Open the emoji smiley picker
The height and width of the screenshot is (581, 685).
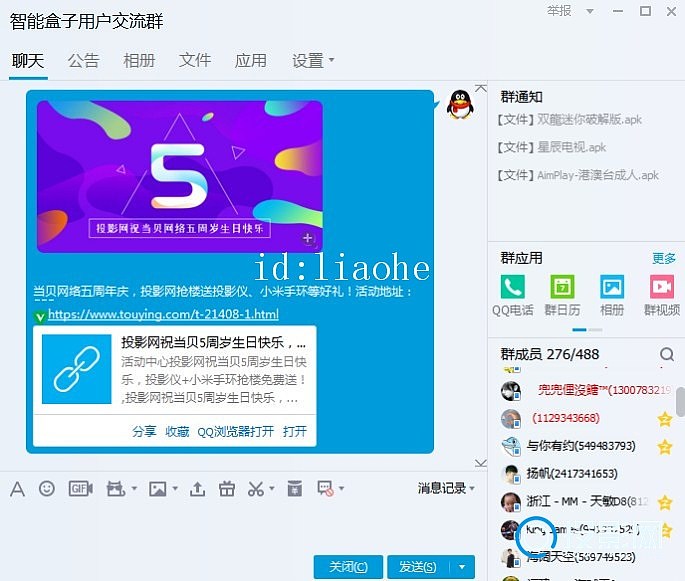click(x=46, y=489)
